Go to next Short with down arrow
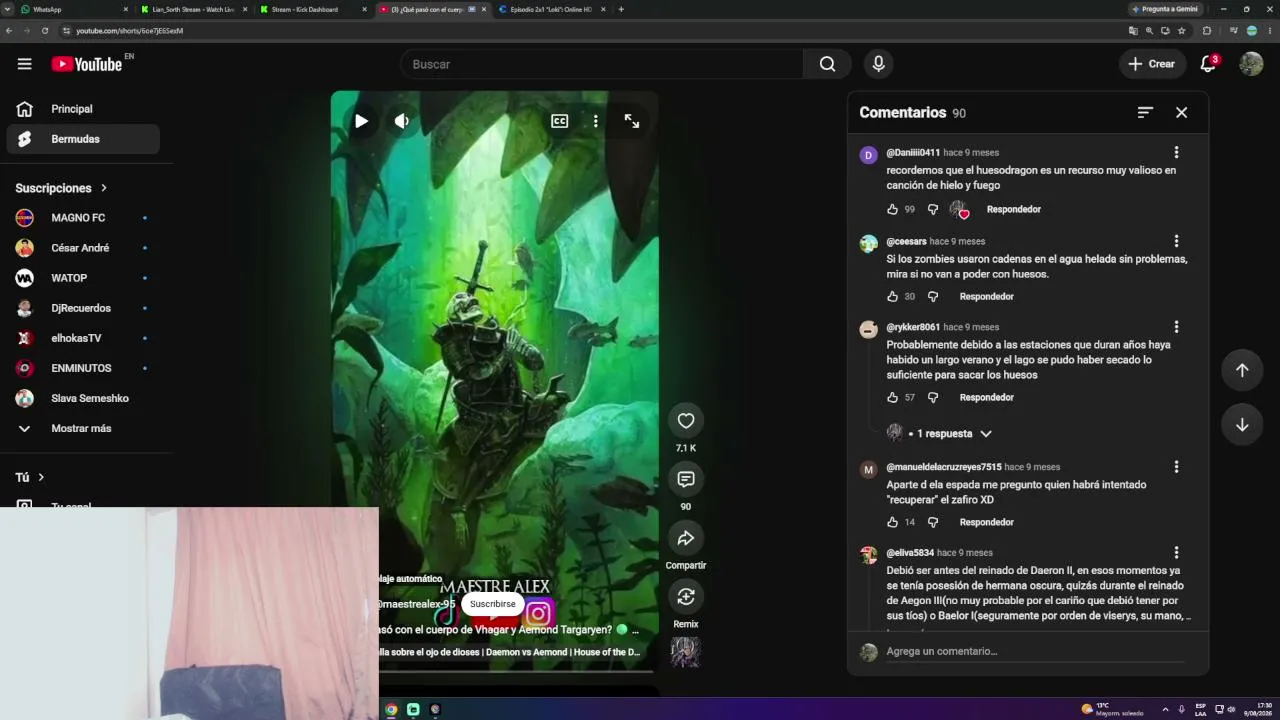The image size is (1280, 720). tap(1242, 424)
